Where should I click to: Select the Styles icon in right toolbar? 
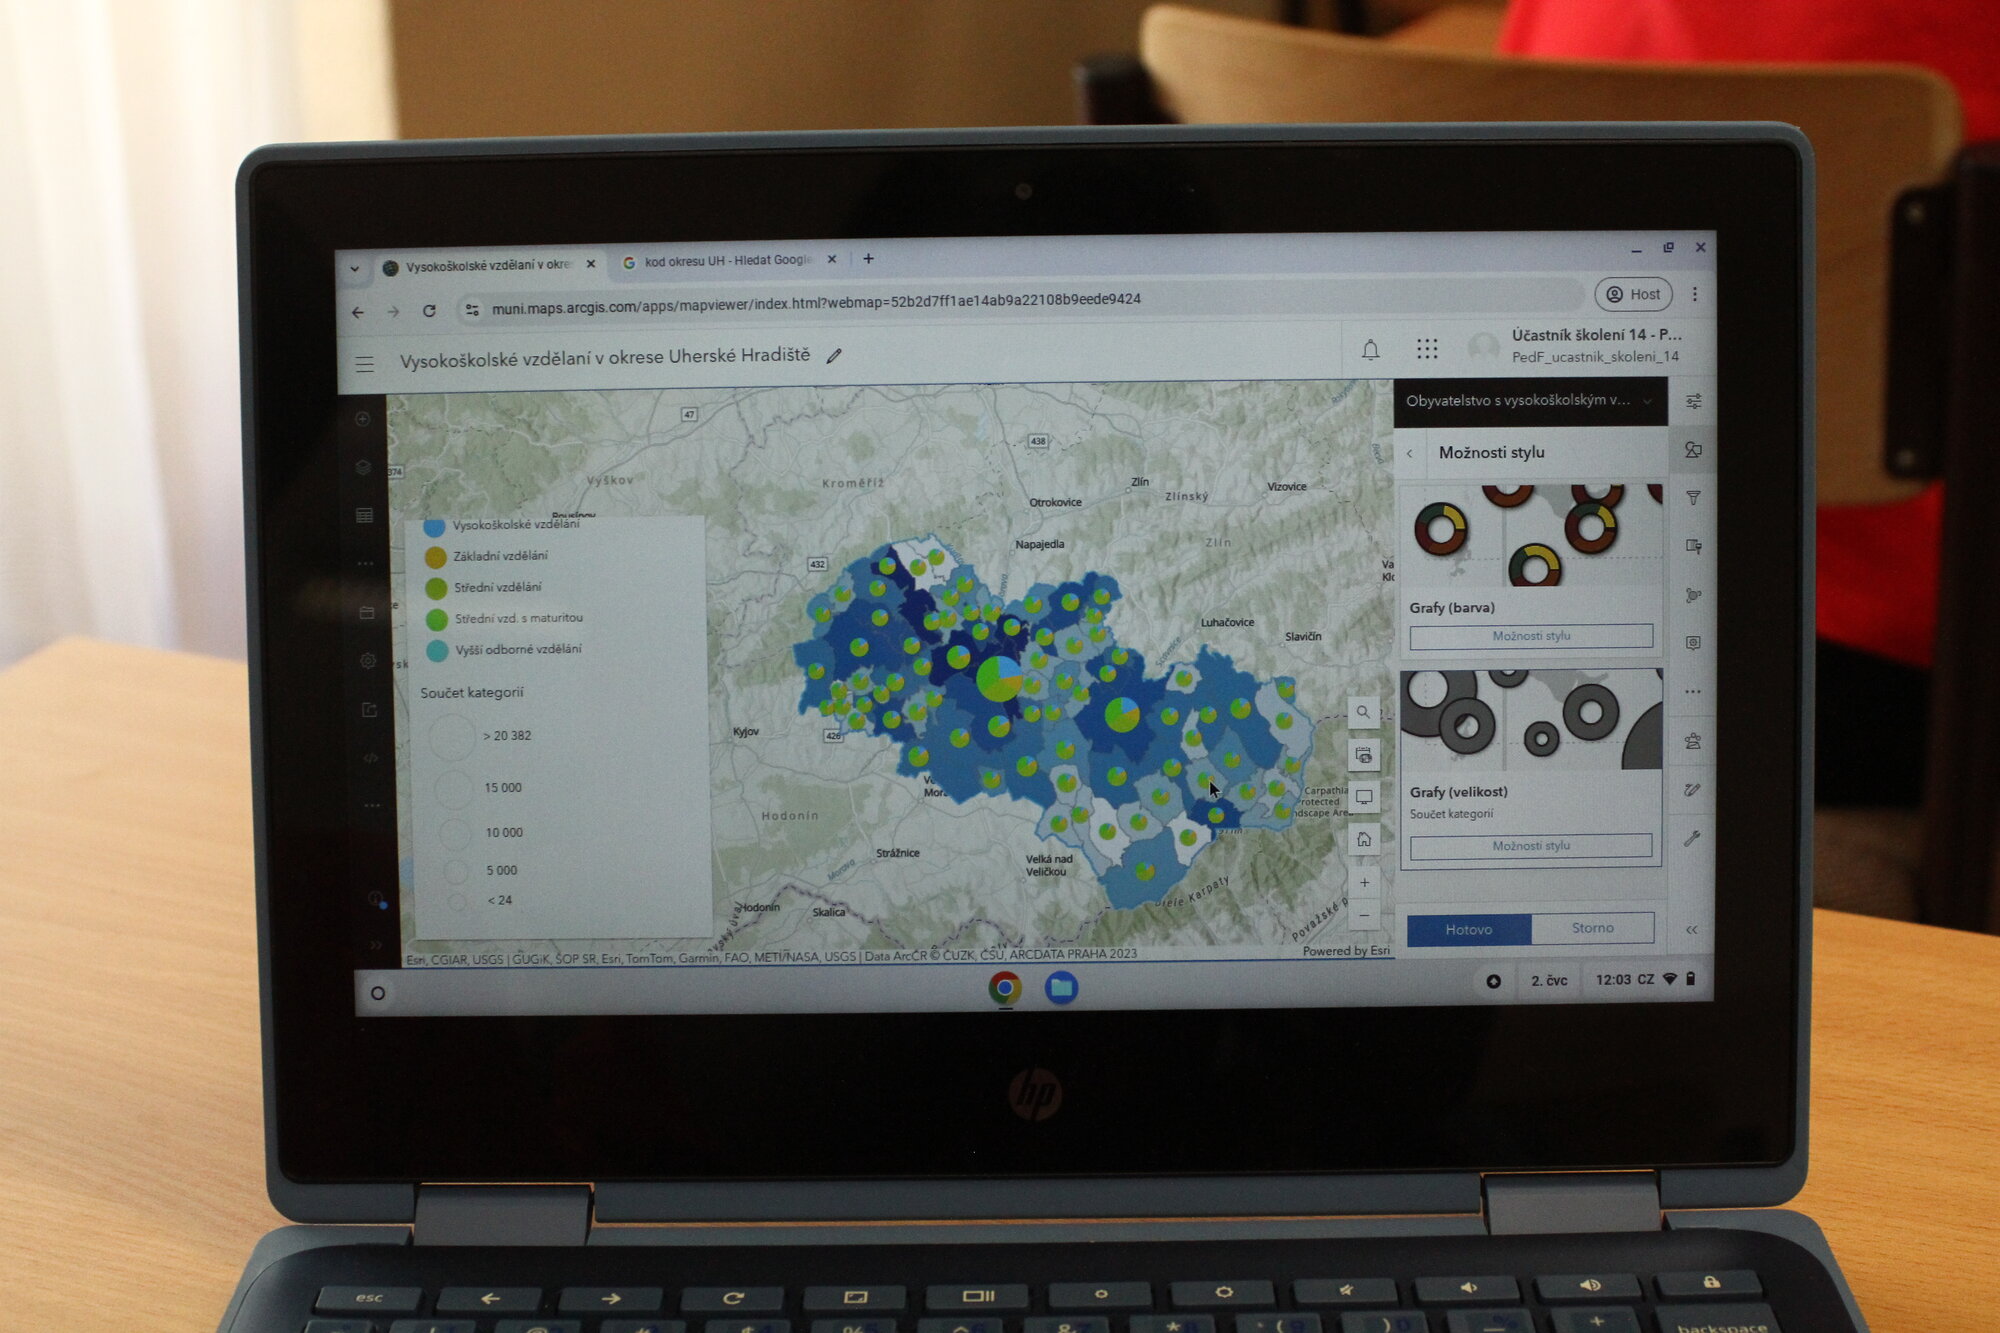[1693, 450]
